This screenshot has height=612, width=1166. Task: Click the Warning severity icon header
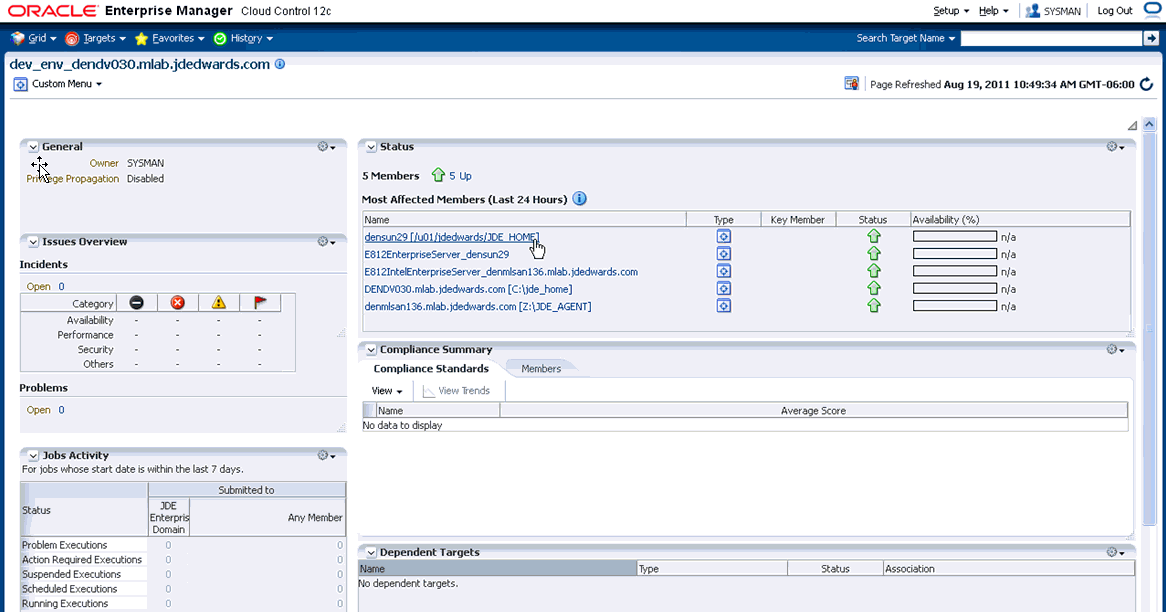(218, 303)
